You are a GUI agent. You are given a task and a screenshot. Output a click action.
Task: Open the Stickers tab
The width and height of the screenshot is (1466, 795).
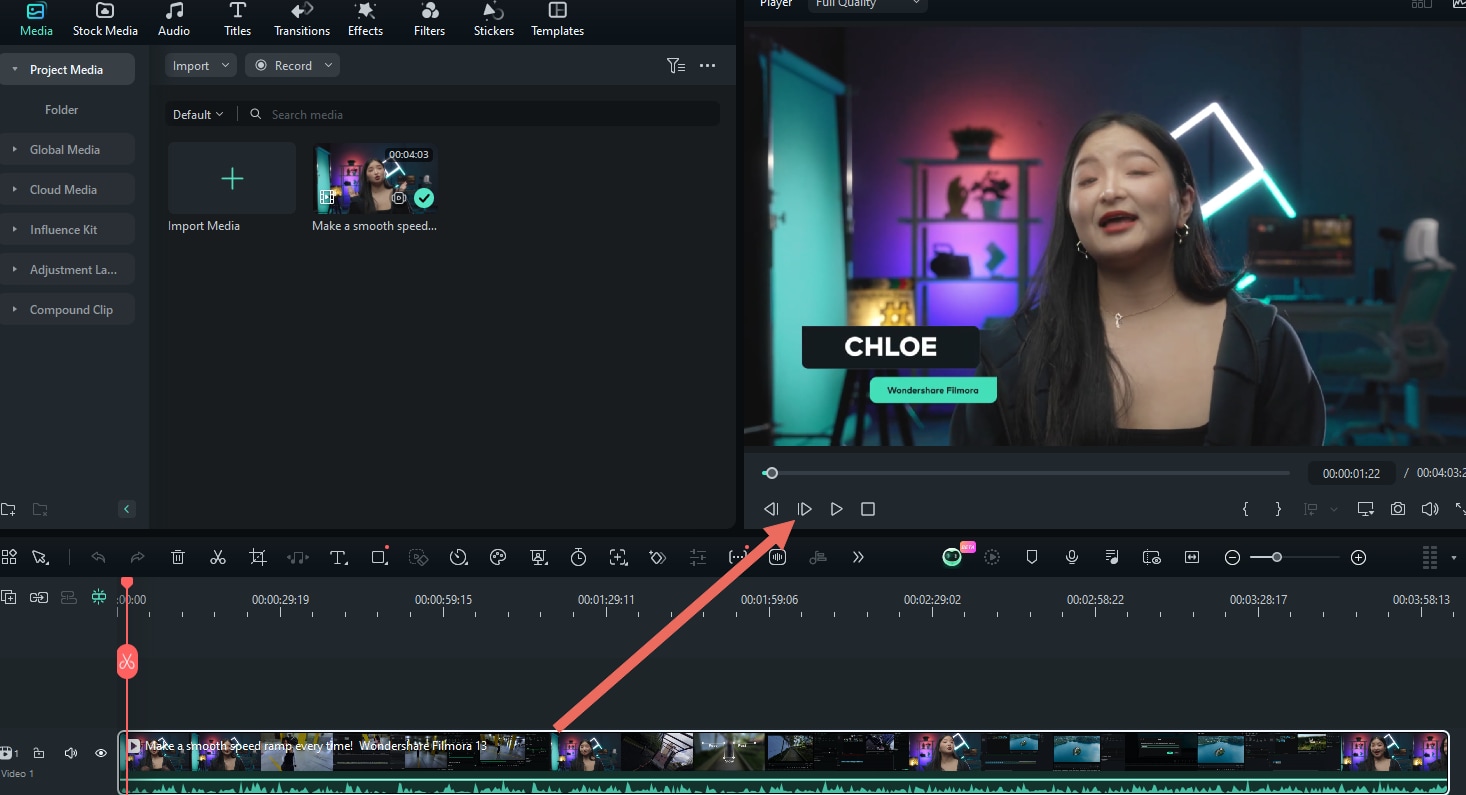click(x=493, y=20)
